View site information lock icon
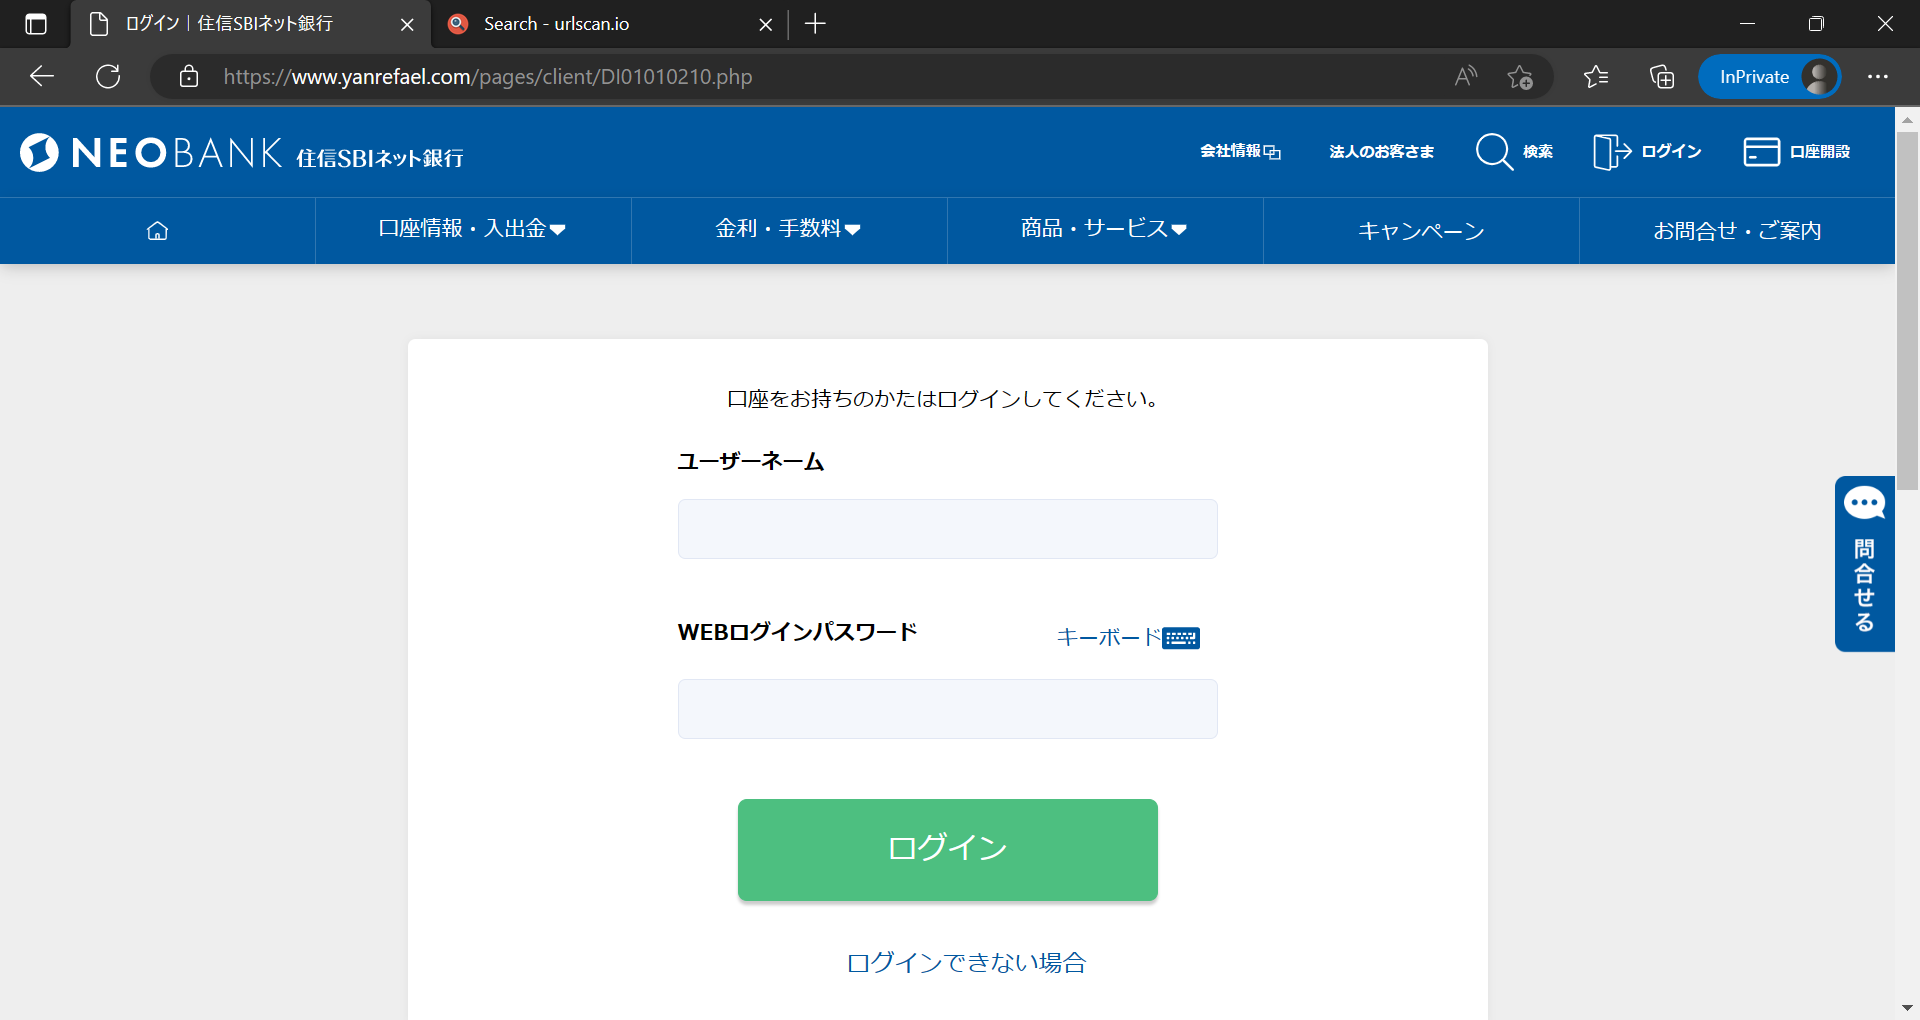Image resolution: width=1920 pixels, height=1020 pixels. tap(189, 77)
